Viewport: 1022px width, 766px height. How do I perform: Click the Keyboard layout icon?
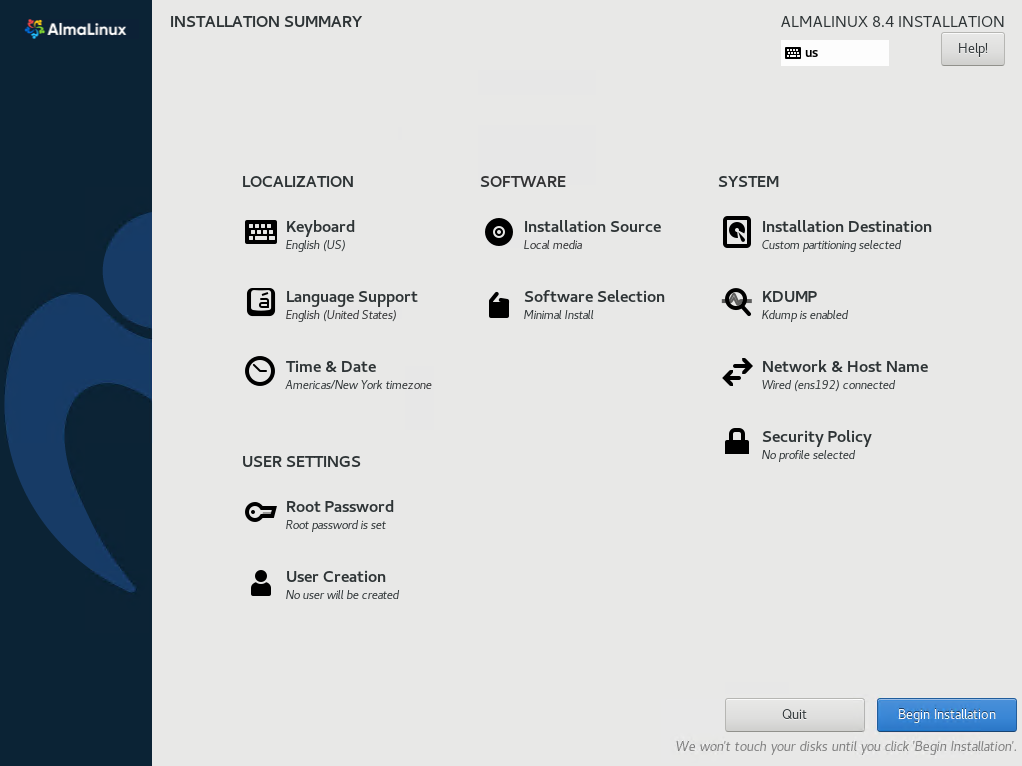pyautogui.click(x=261, y=232)
